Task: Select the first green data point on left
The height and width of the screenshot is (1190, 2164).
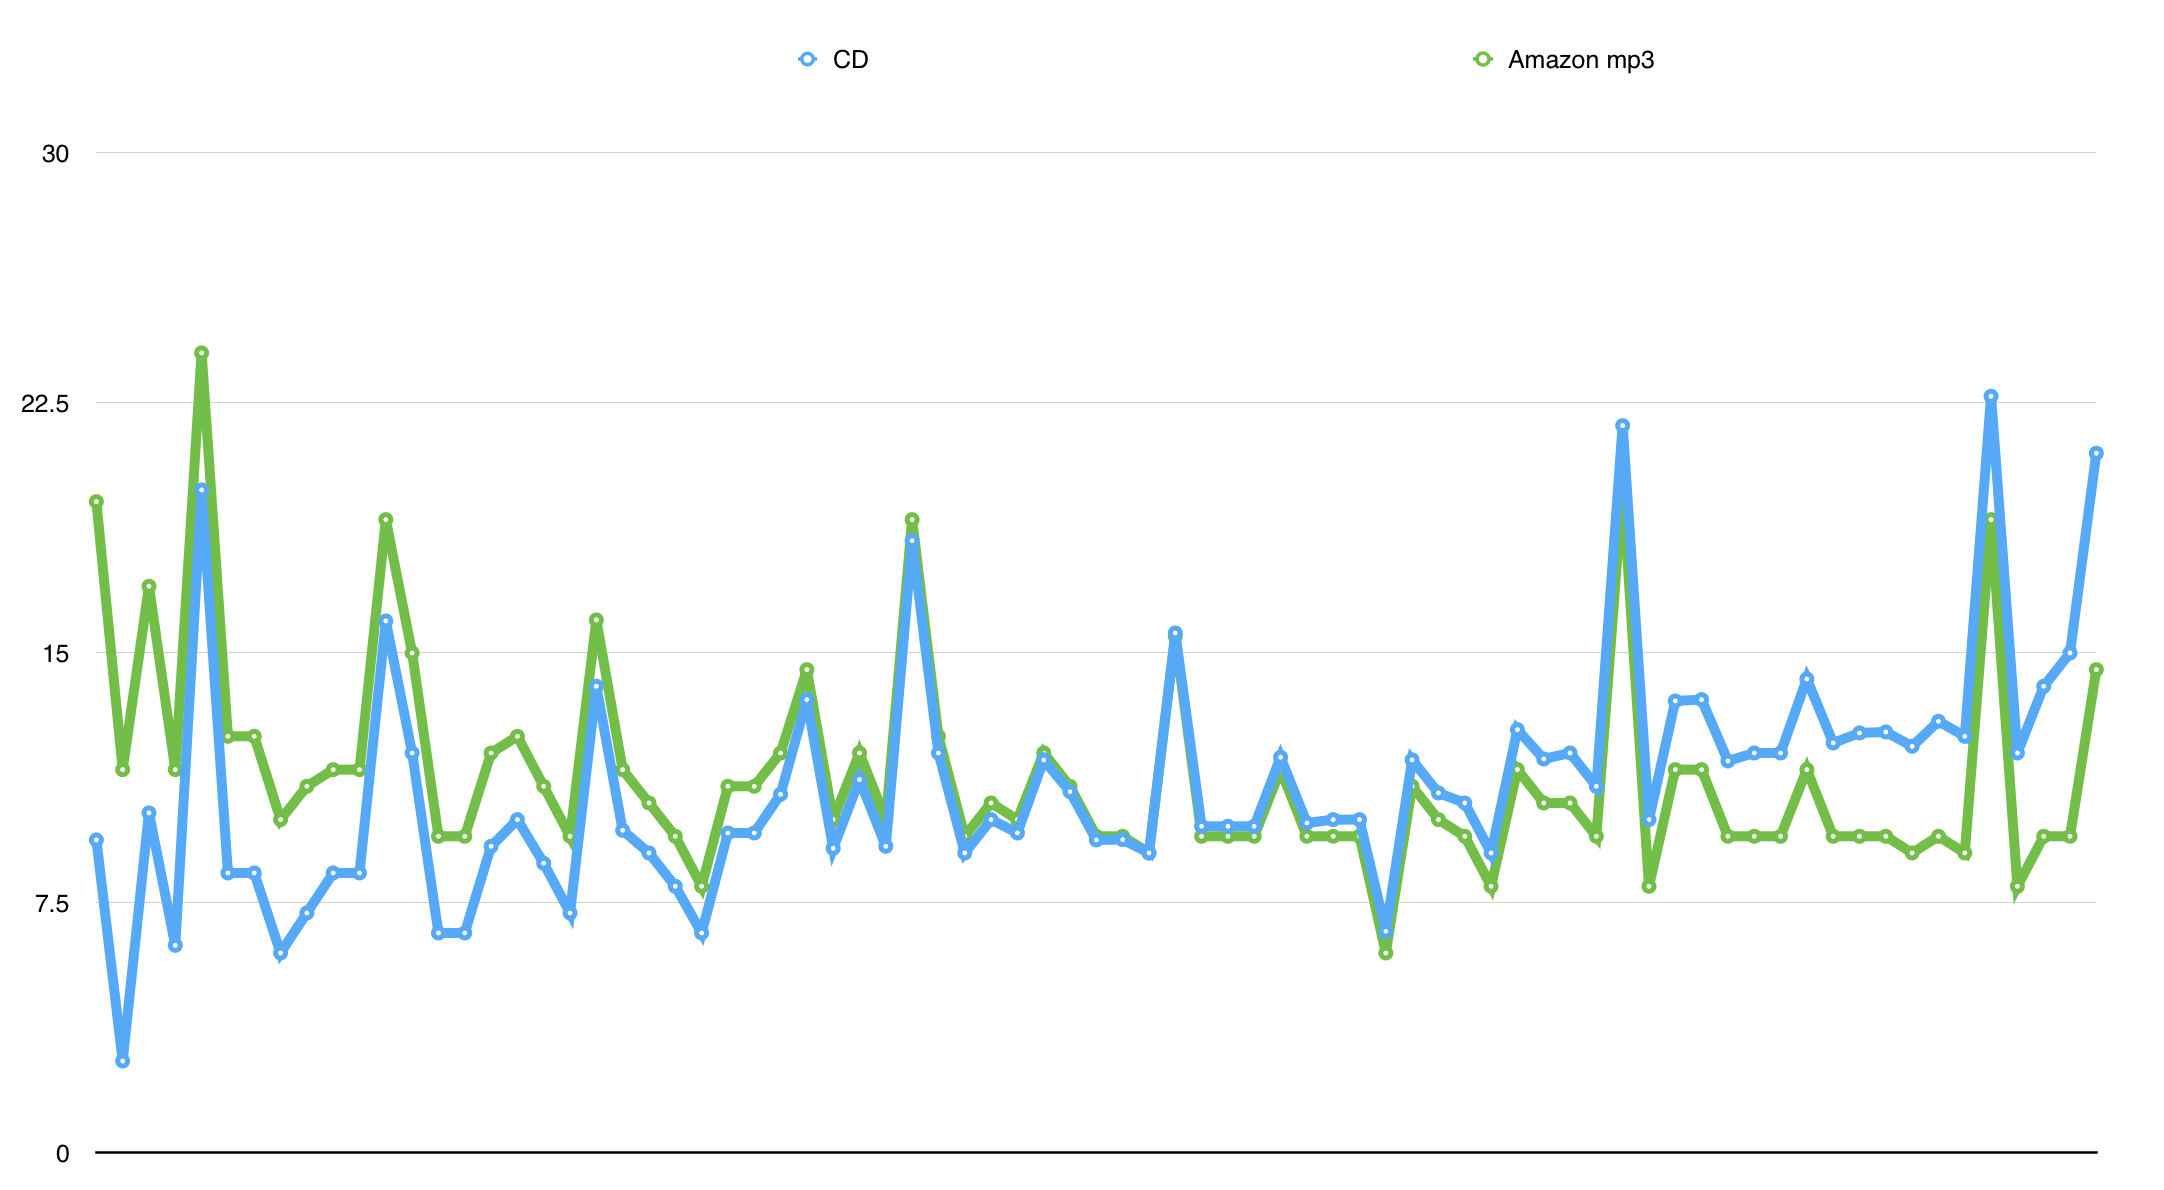Action: point(96,502)
